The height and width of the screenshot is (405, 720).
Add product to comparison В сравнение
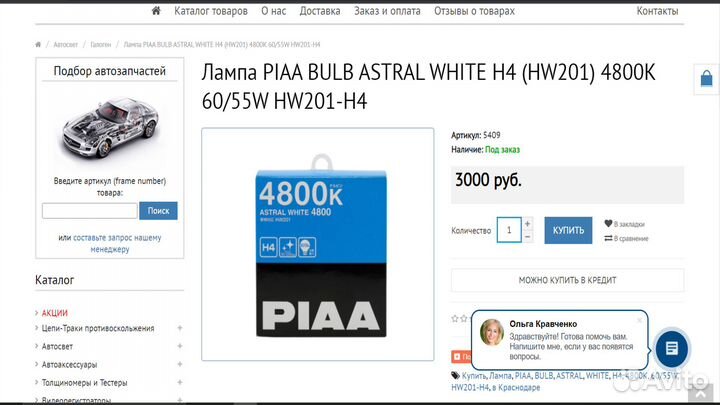[x=626, y=238]
